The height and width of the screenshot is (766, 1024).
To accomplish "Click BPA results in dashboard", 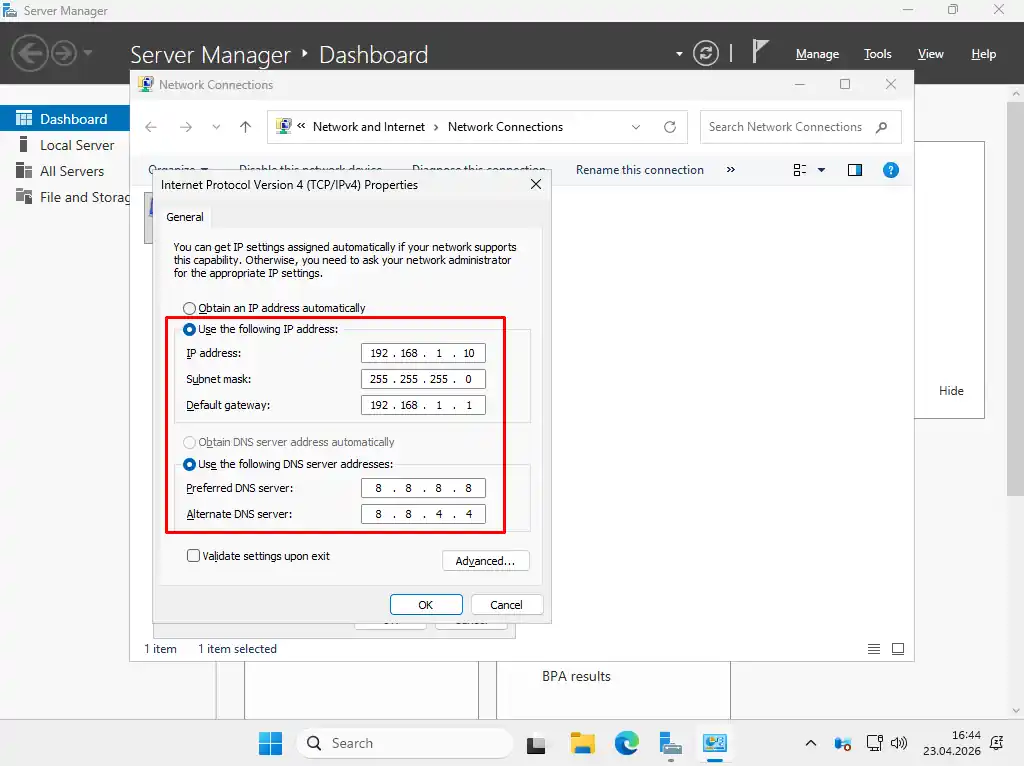I will (x=576, y=677).
